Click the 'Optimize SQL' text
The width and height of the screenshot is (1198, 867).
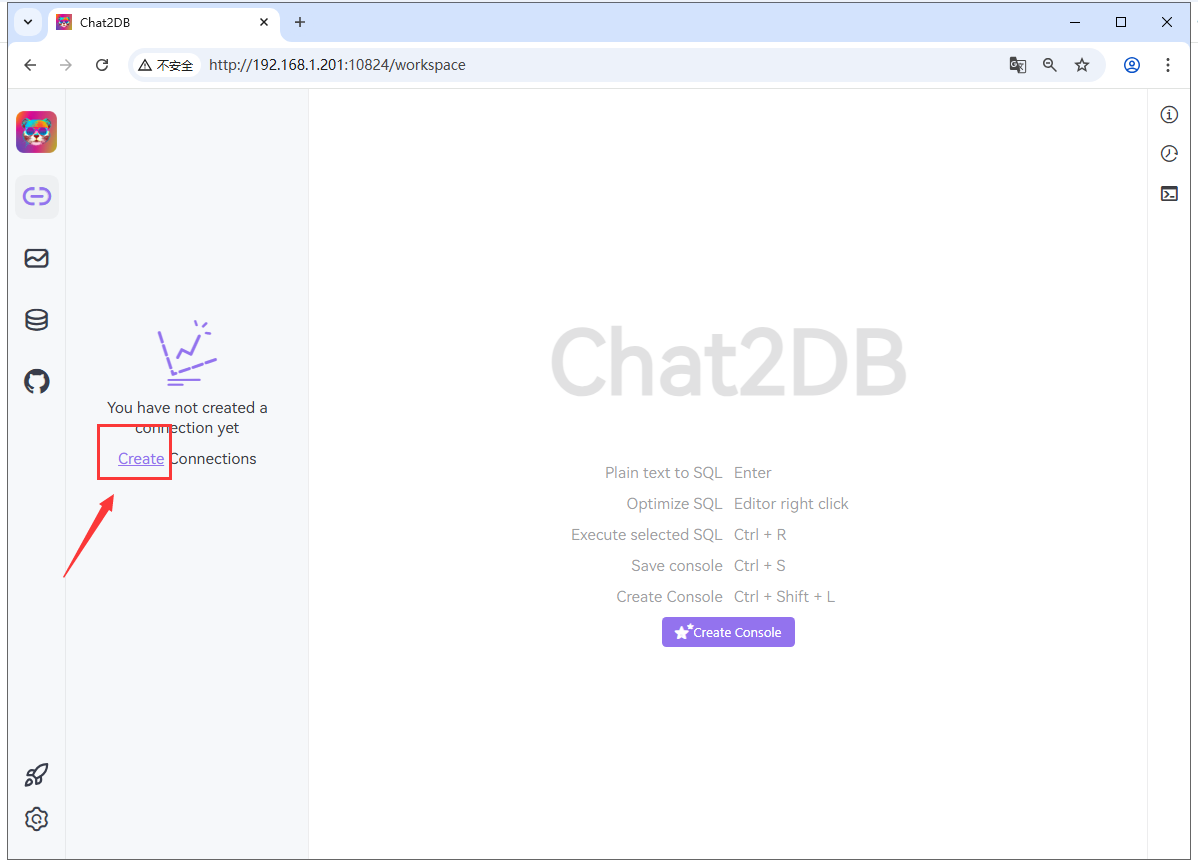click(x=674, y=503)
